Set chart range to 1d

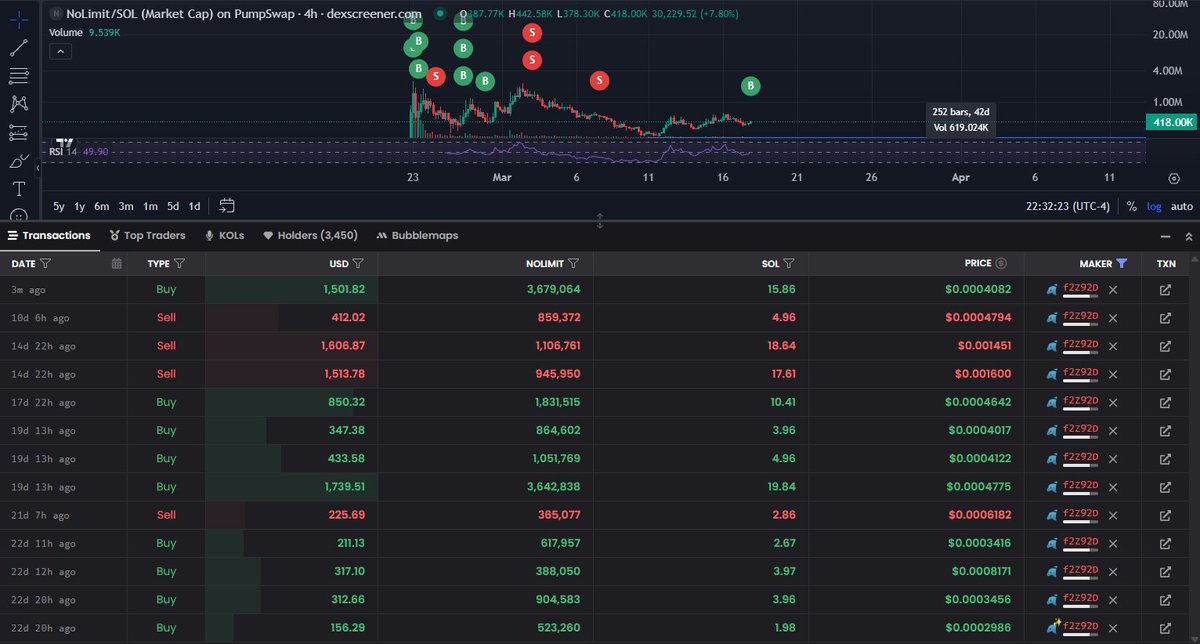tap(194, 206)
